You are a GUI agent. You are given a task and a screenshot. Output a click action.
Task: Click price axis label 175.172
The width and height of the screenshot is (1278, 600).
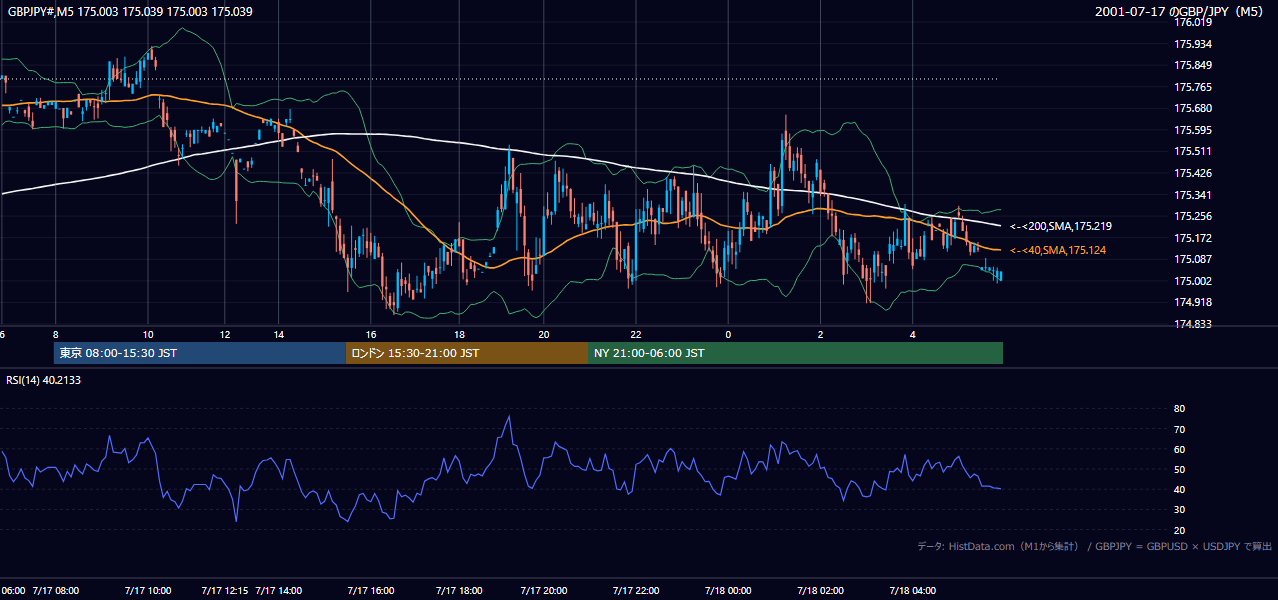[1193, 238]
